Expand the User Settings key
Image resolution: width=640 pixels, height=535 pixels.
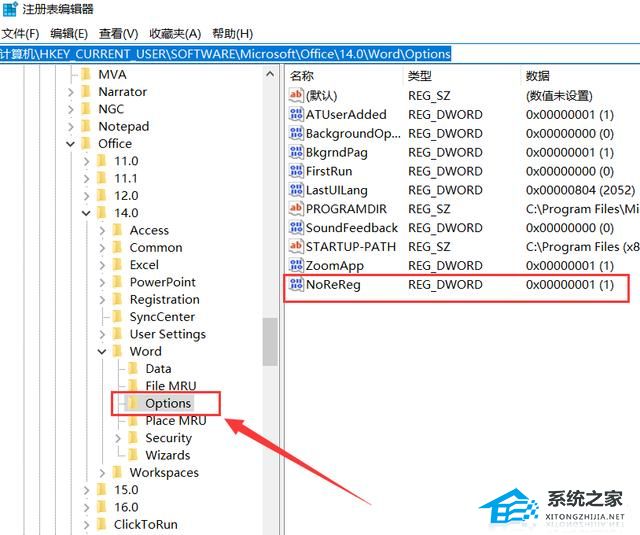pyautogui.click(x=102, y=334)
